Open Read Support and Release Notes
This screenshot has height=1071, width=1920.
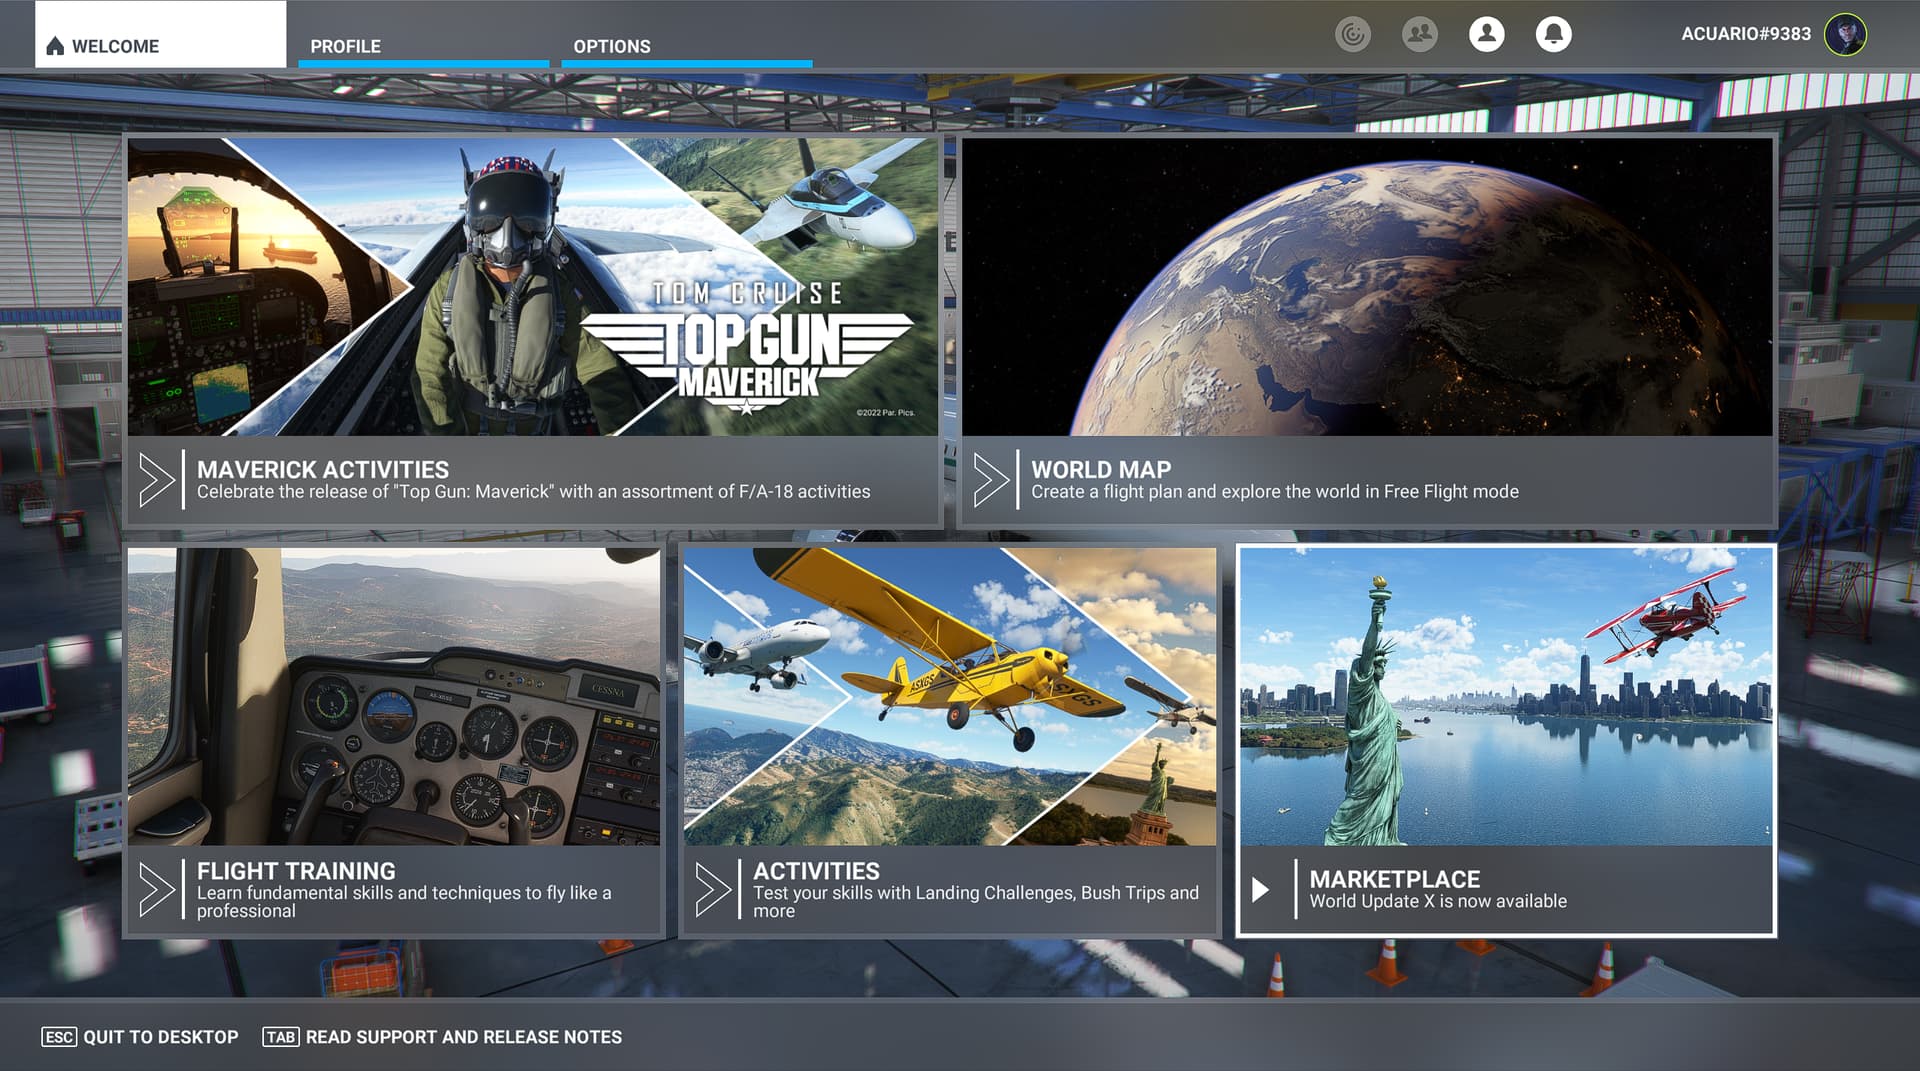coord(464,1037)
